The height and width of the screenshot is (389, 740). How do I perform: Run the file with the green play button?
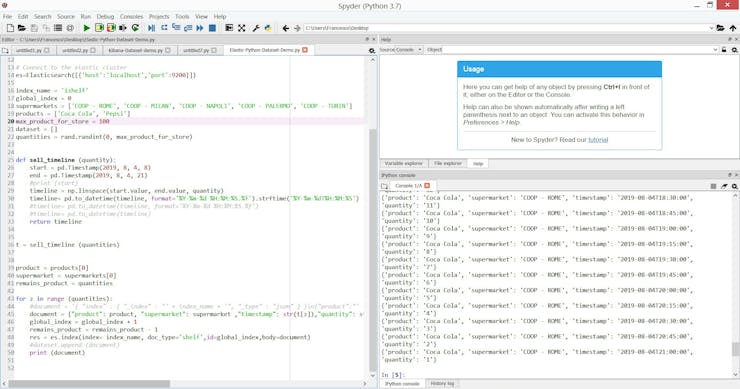click(x=86, y=28)
